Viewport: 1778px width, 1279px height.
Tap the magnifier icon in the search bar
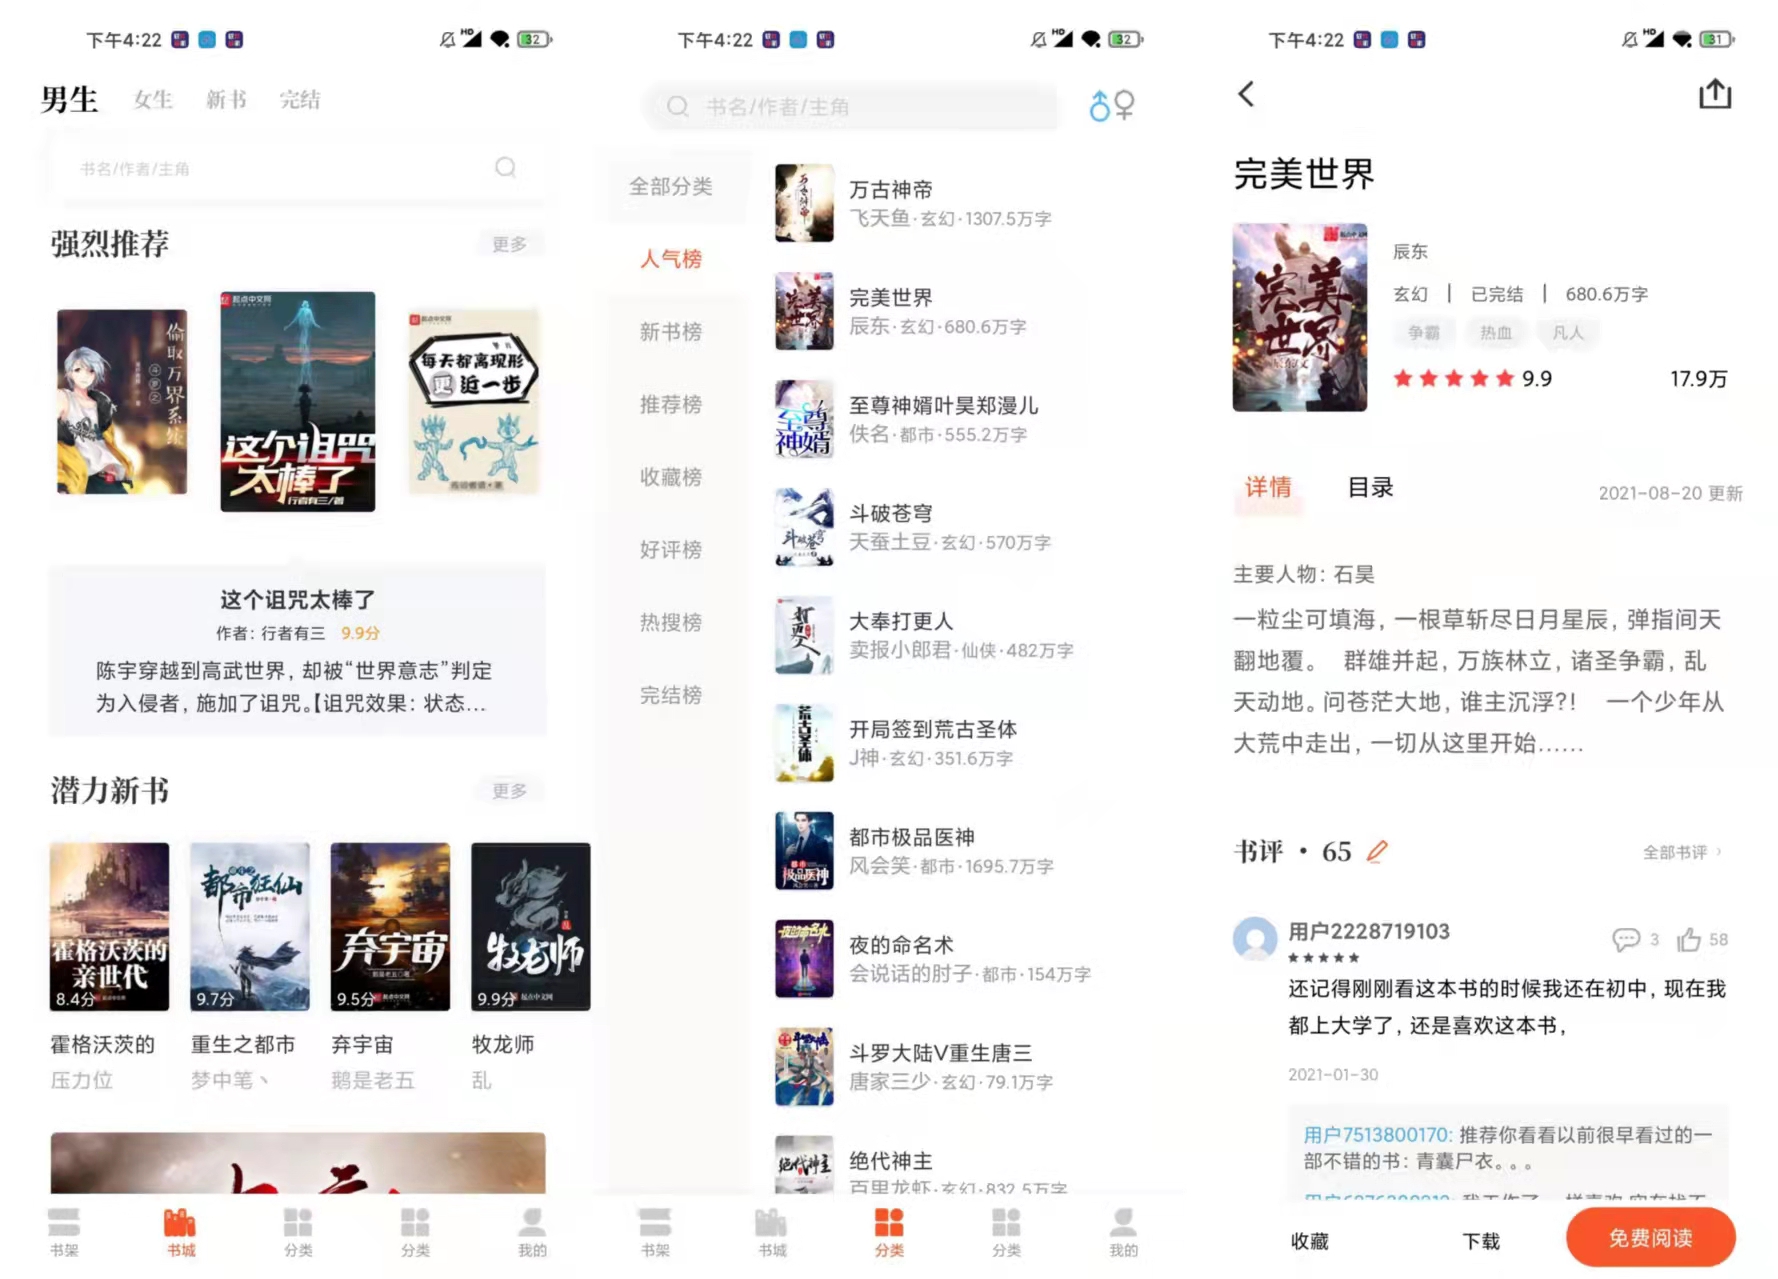tap(506, 168)
